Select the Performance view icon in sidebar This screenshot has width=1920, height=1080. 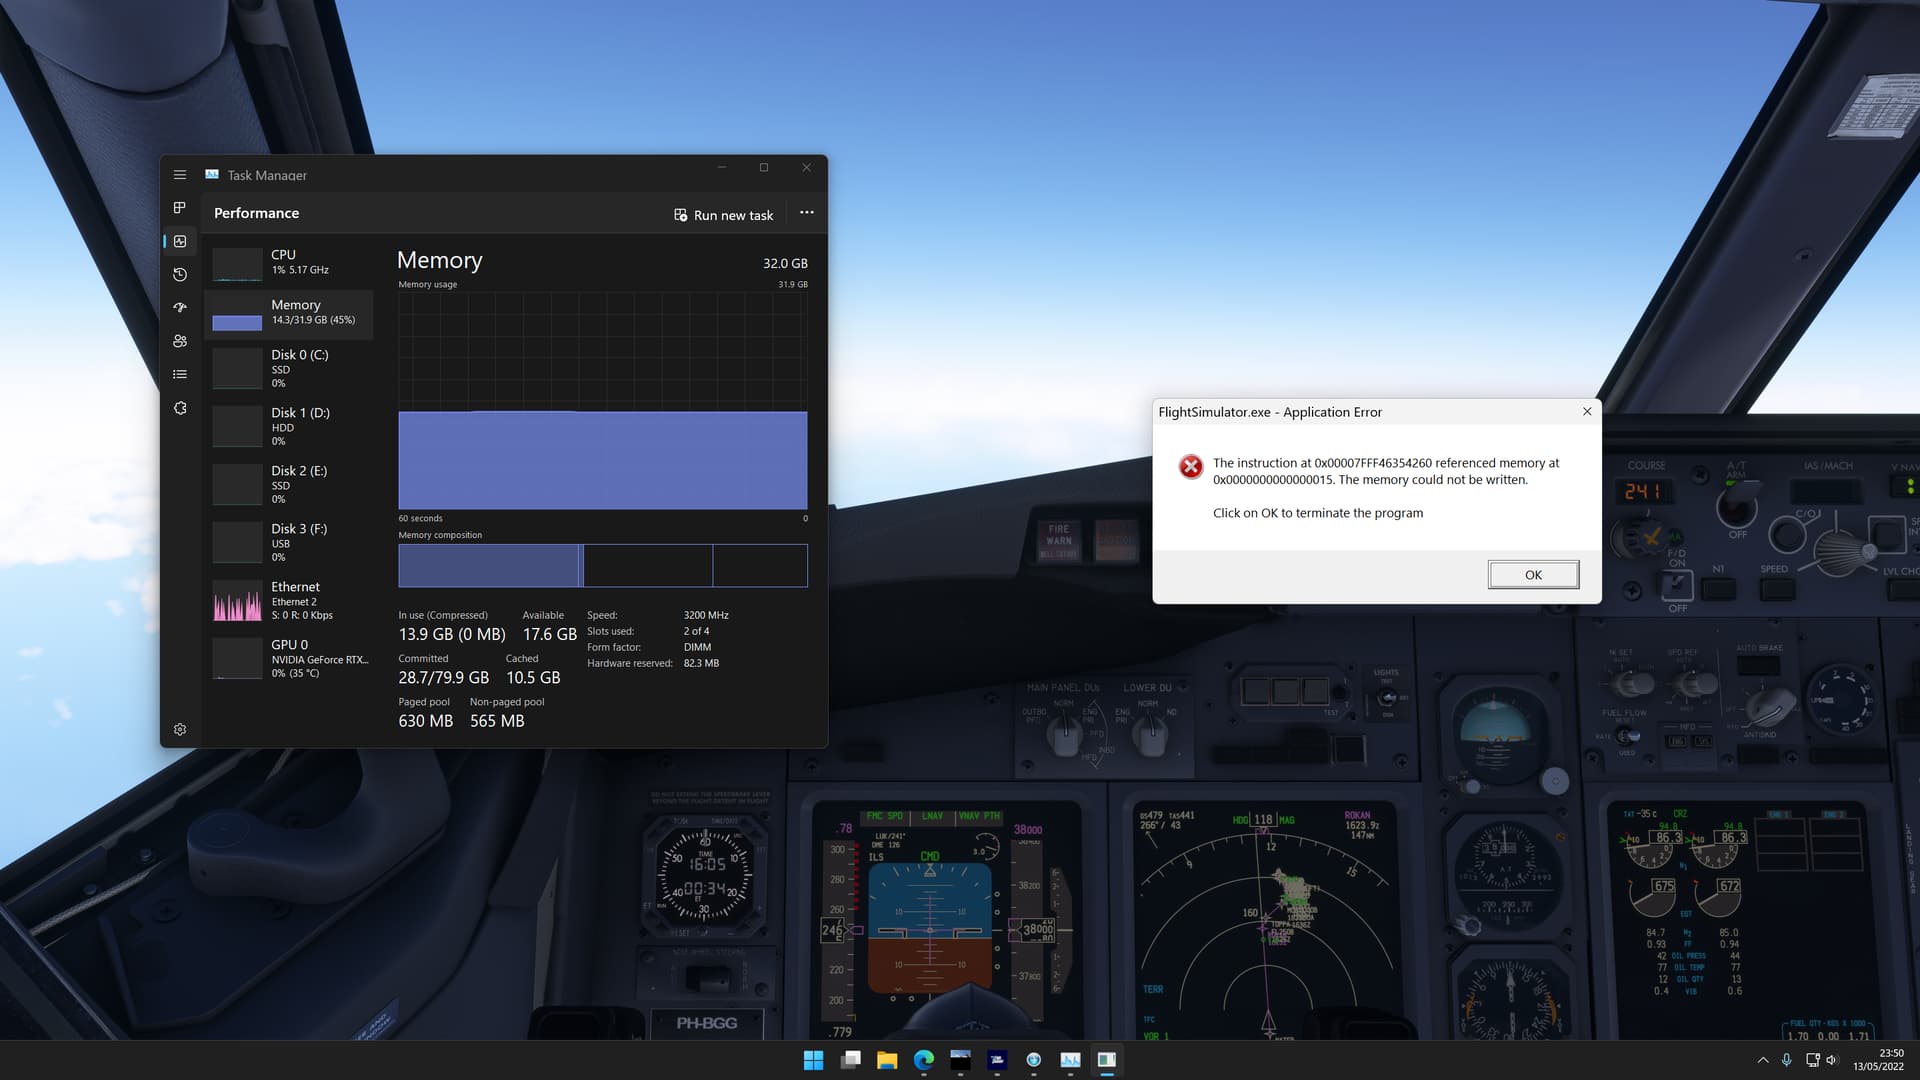[x=180, y=240]
